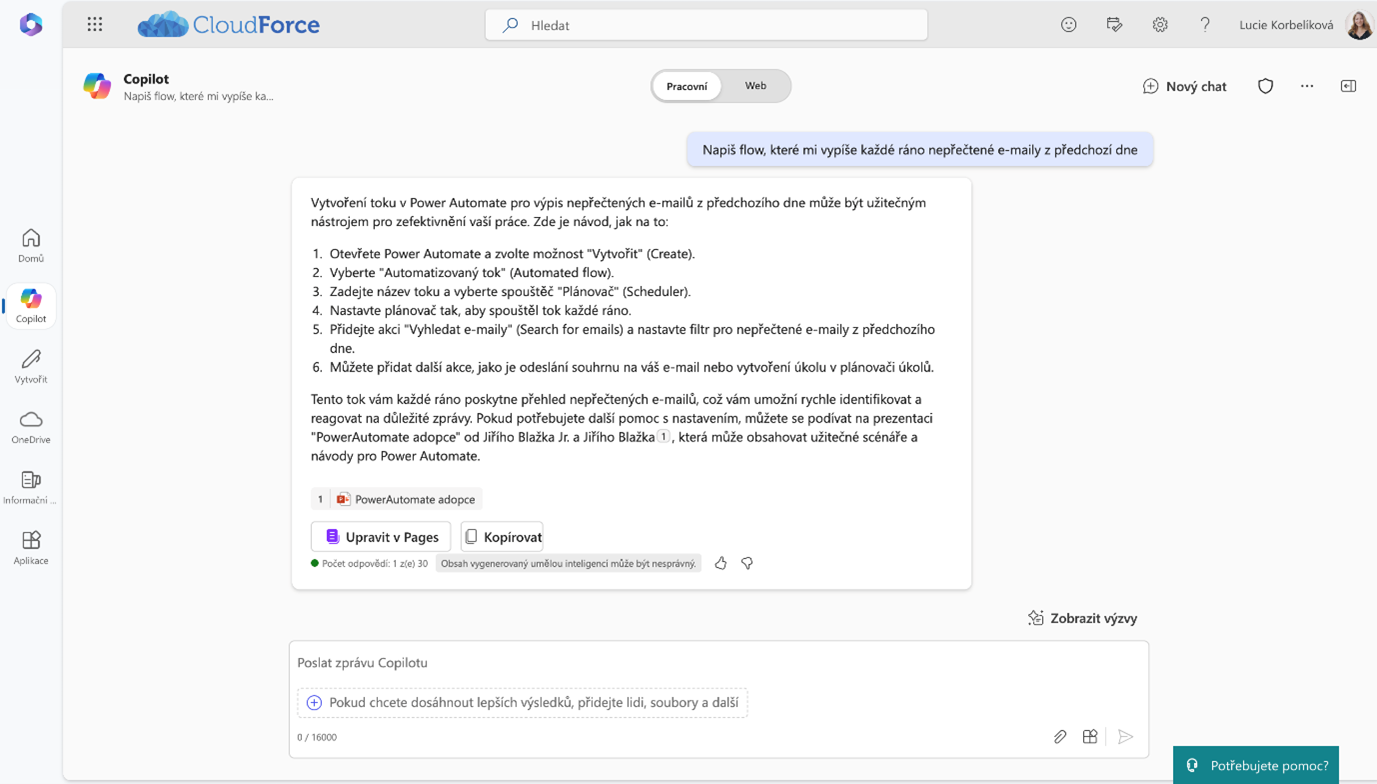
Task: Click the inline citation marker 1
Action: (x=663, y=437)
